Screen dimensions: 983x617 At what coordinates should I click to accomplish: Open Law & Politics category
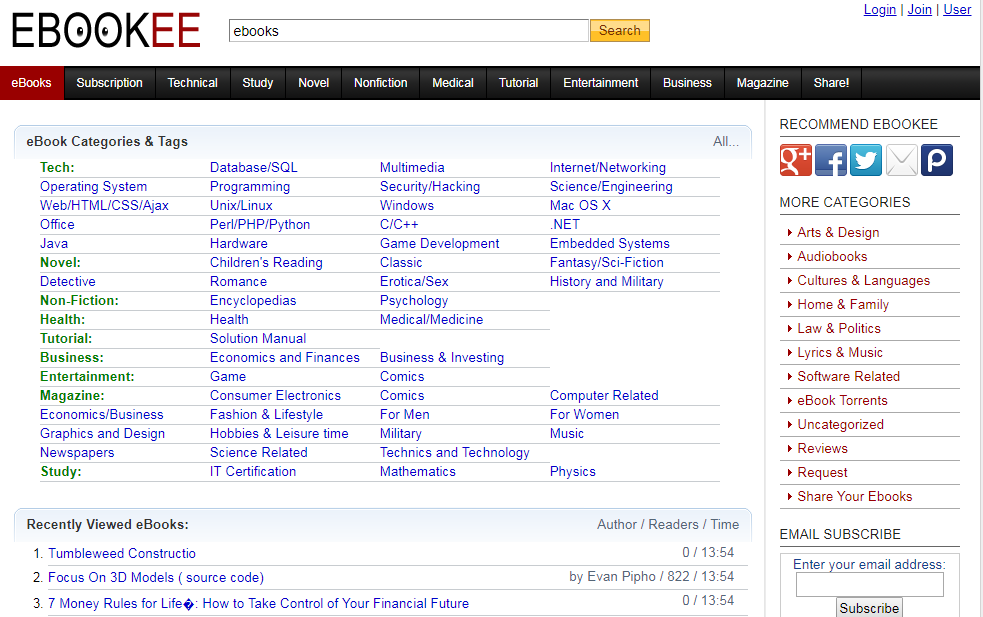coord(839,329)
